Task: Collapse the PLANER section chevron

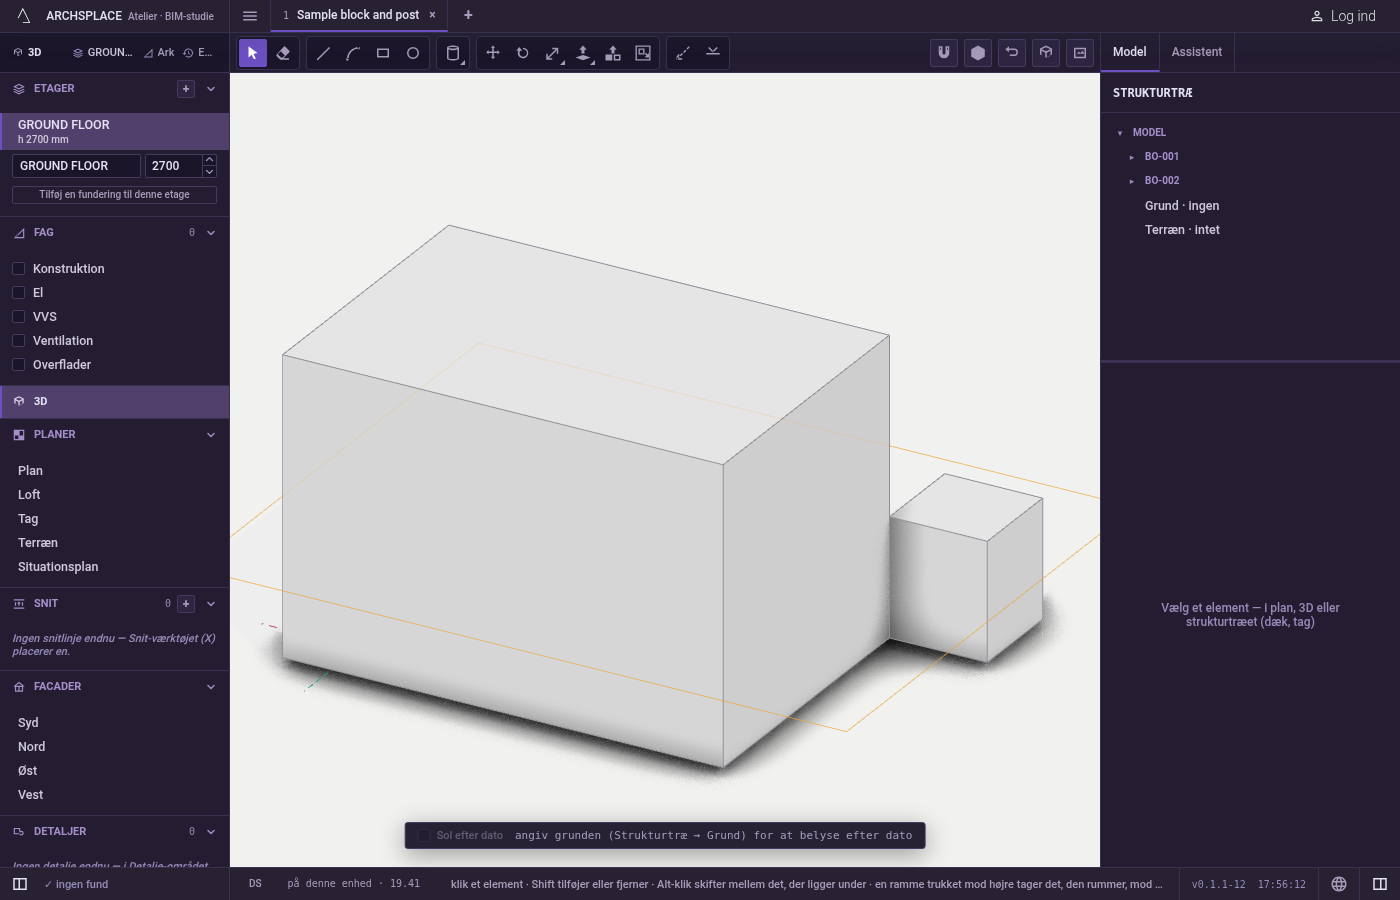Action: [x=211, y=435]
